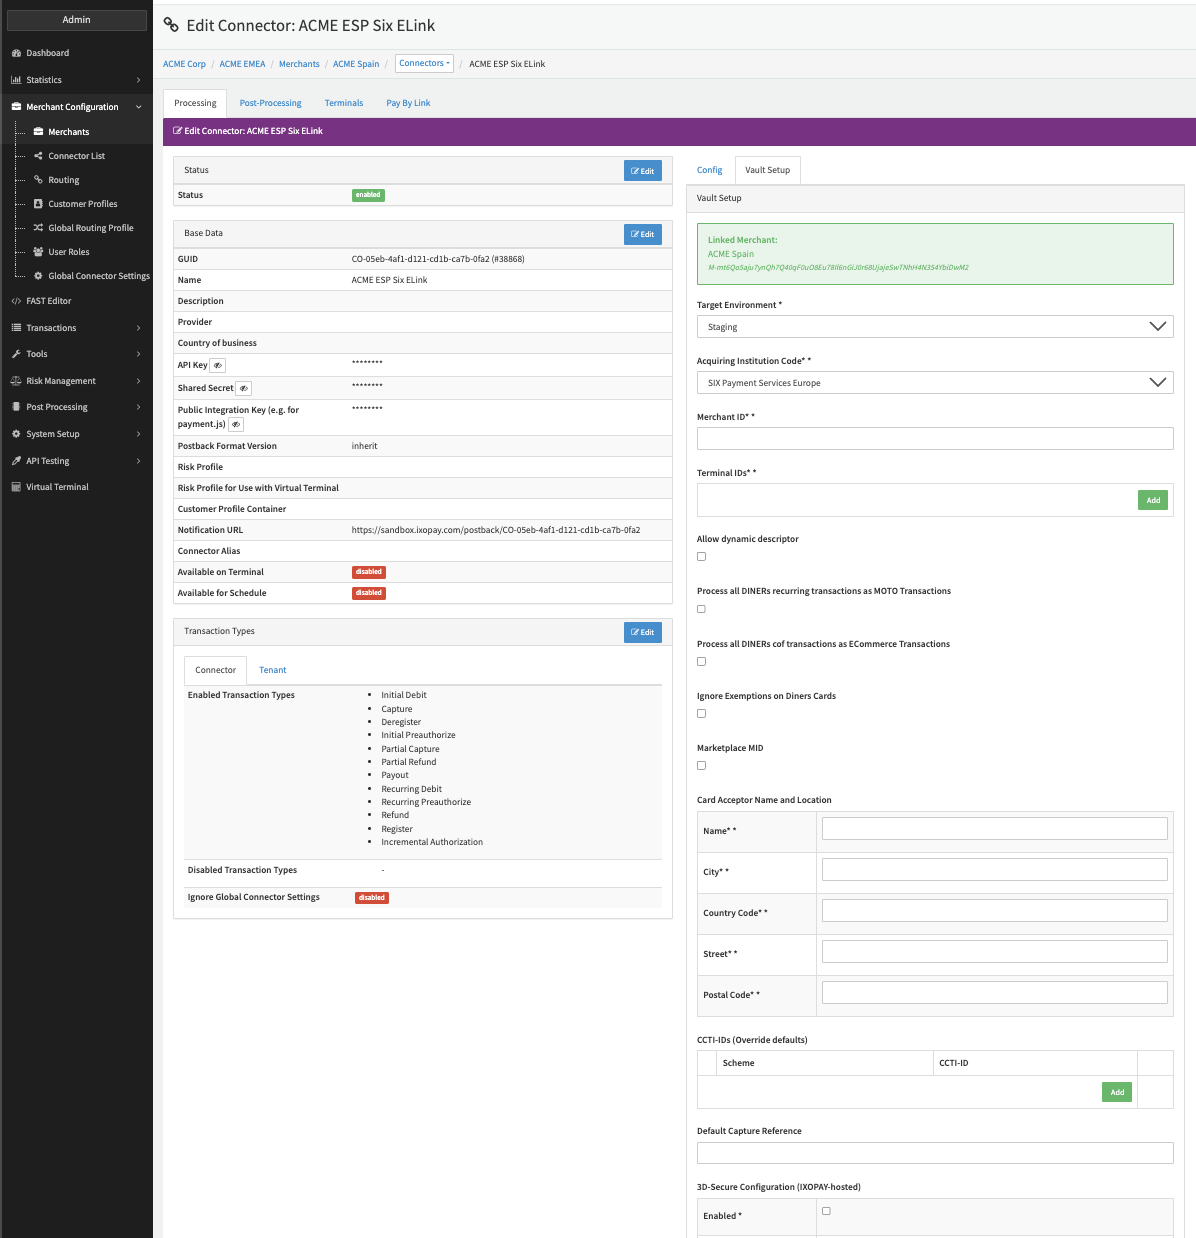
Task: Check the Marketplace MID checkbox
Action: coord(701,766)
